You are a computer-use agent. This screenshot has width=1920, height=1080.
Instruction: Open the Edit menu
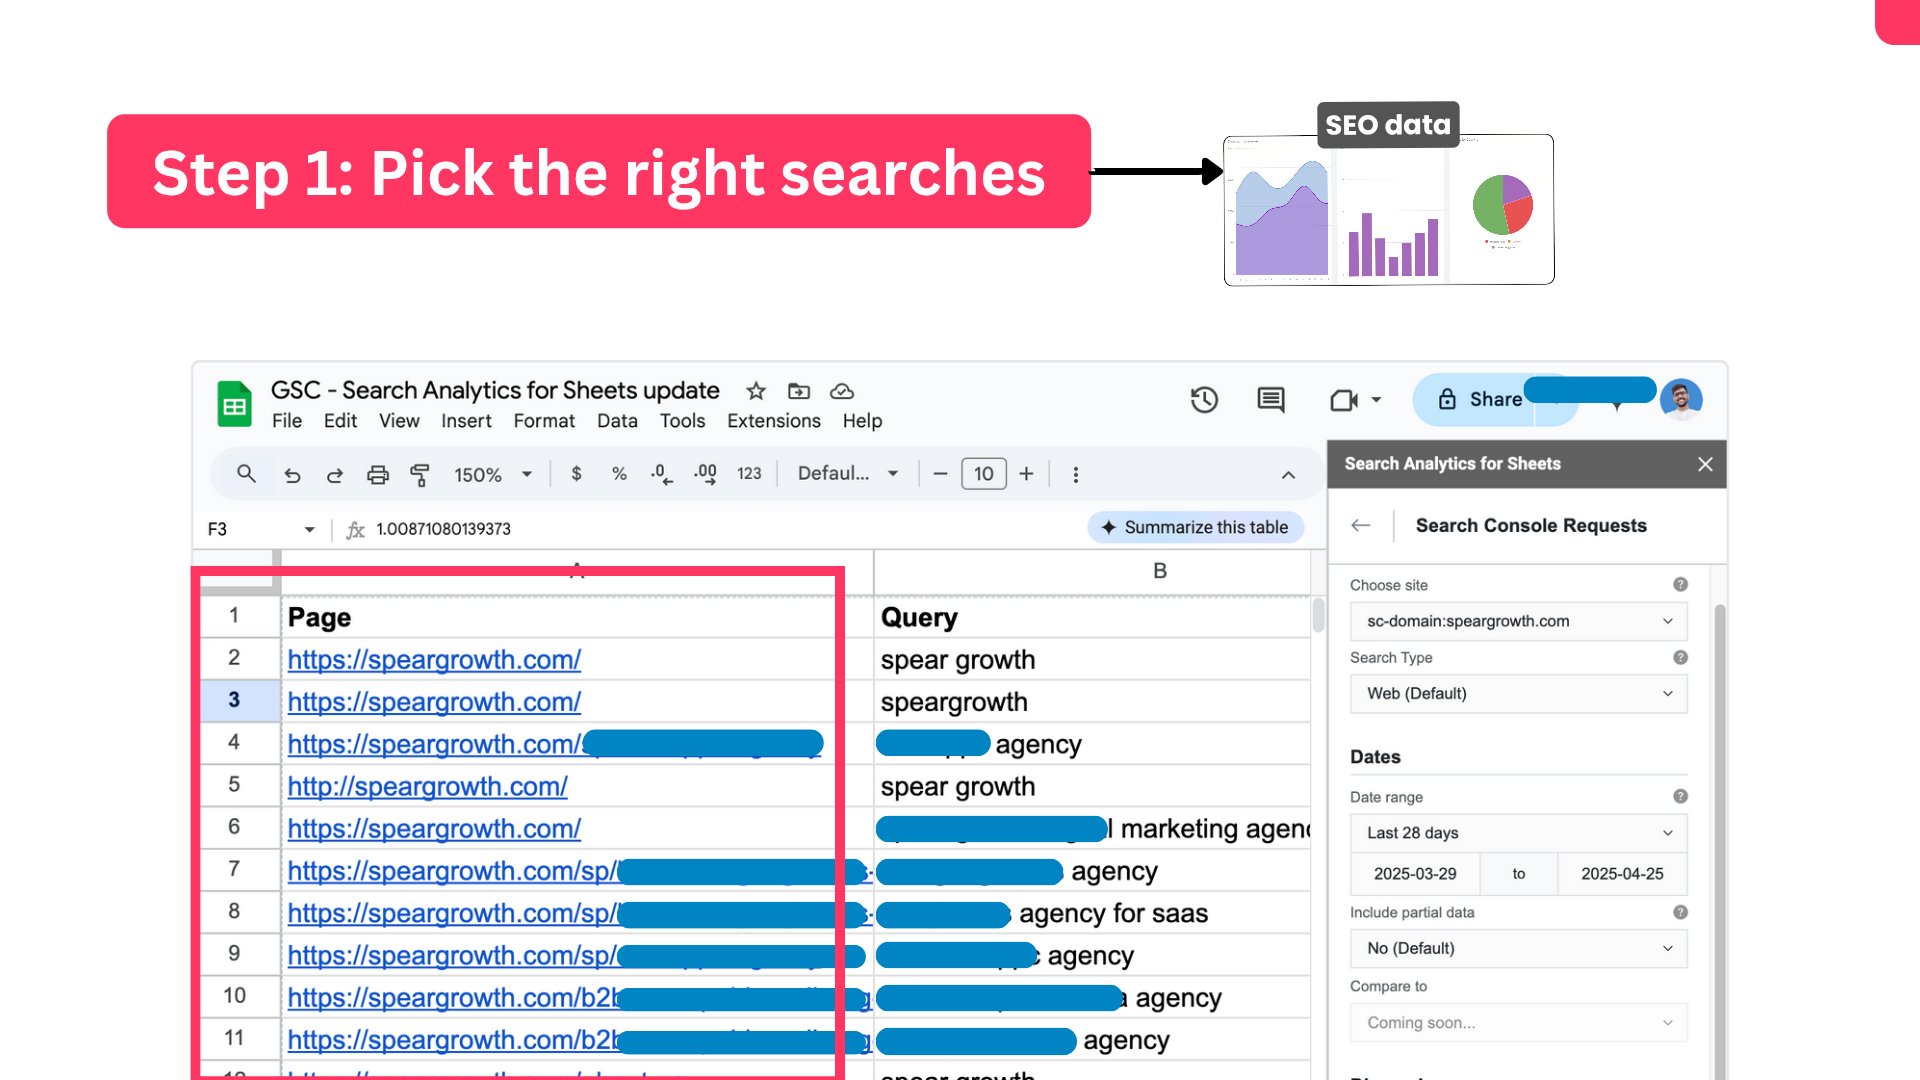coord(340,421)
